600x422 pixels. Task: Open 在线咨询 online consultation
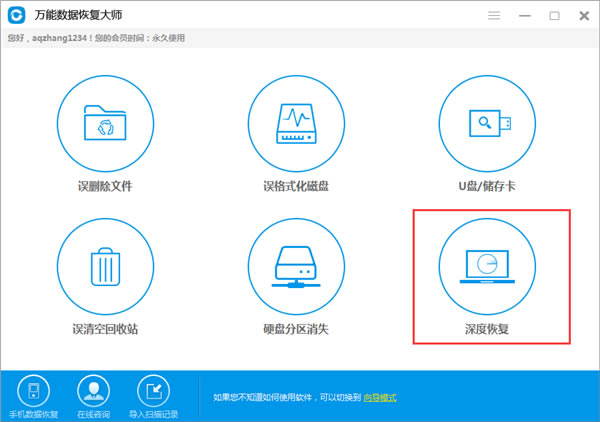[x=95, y=391]
